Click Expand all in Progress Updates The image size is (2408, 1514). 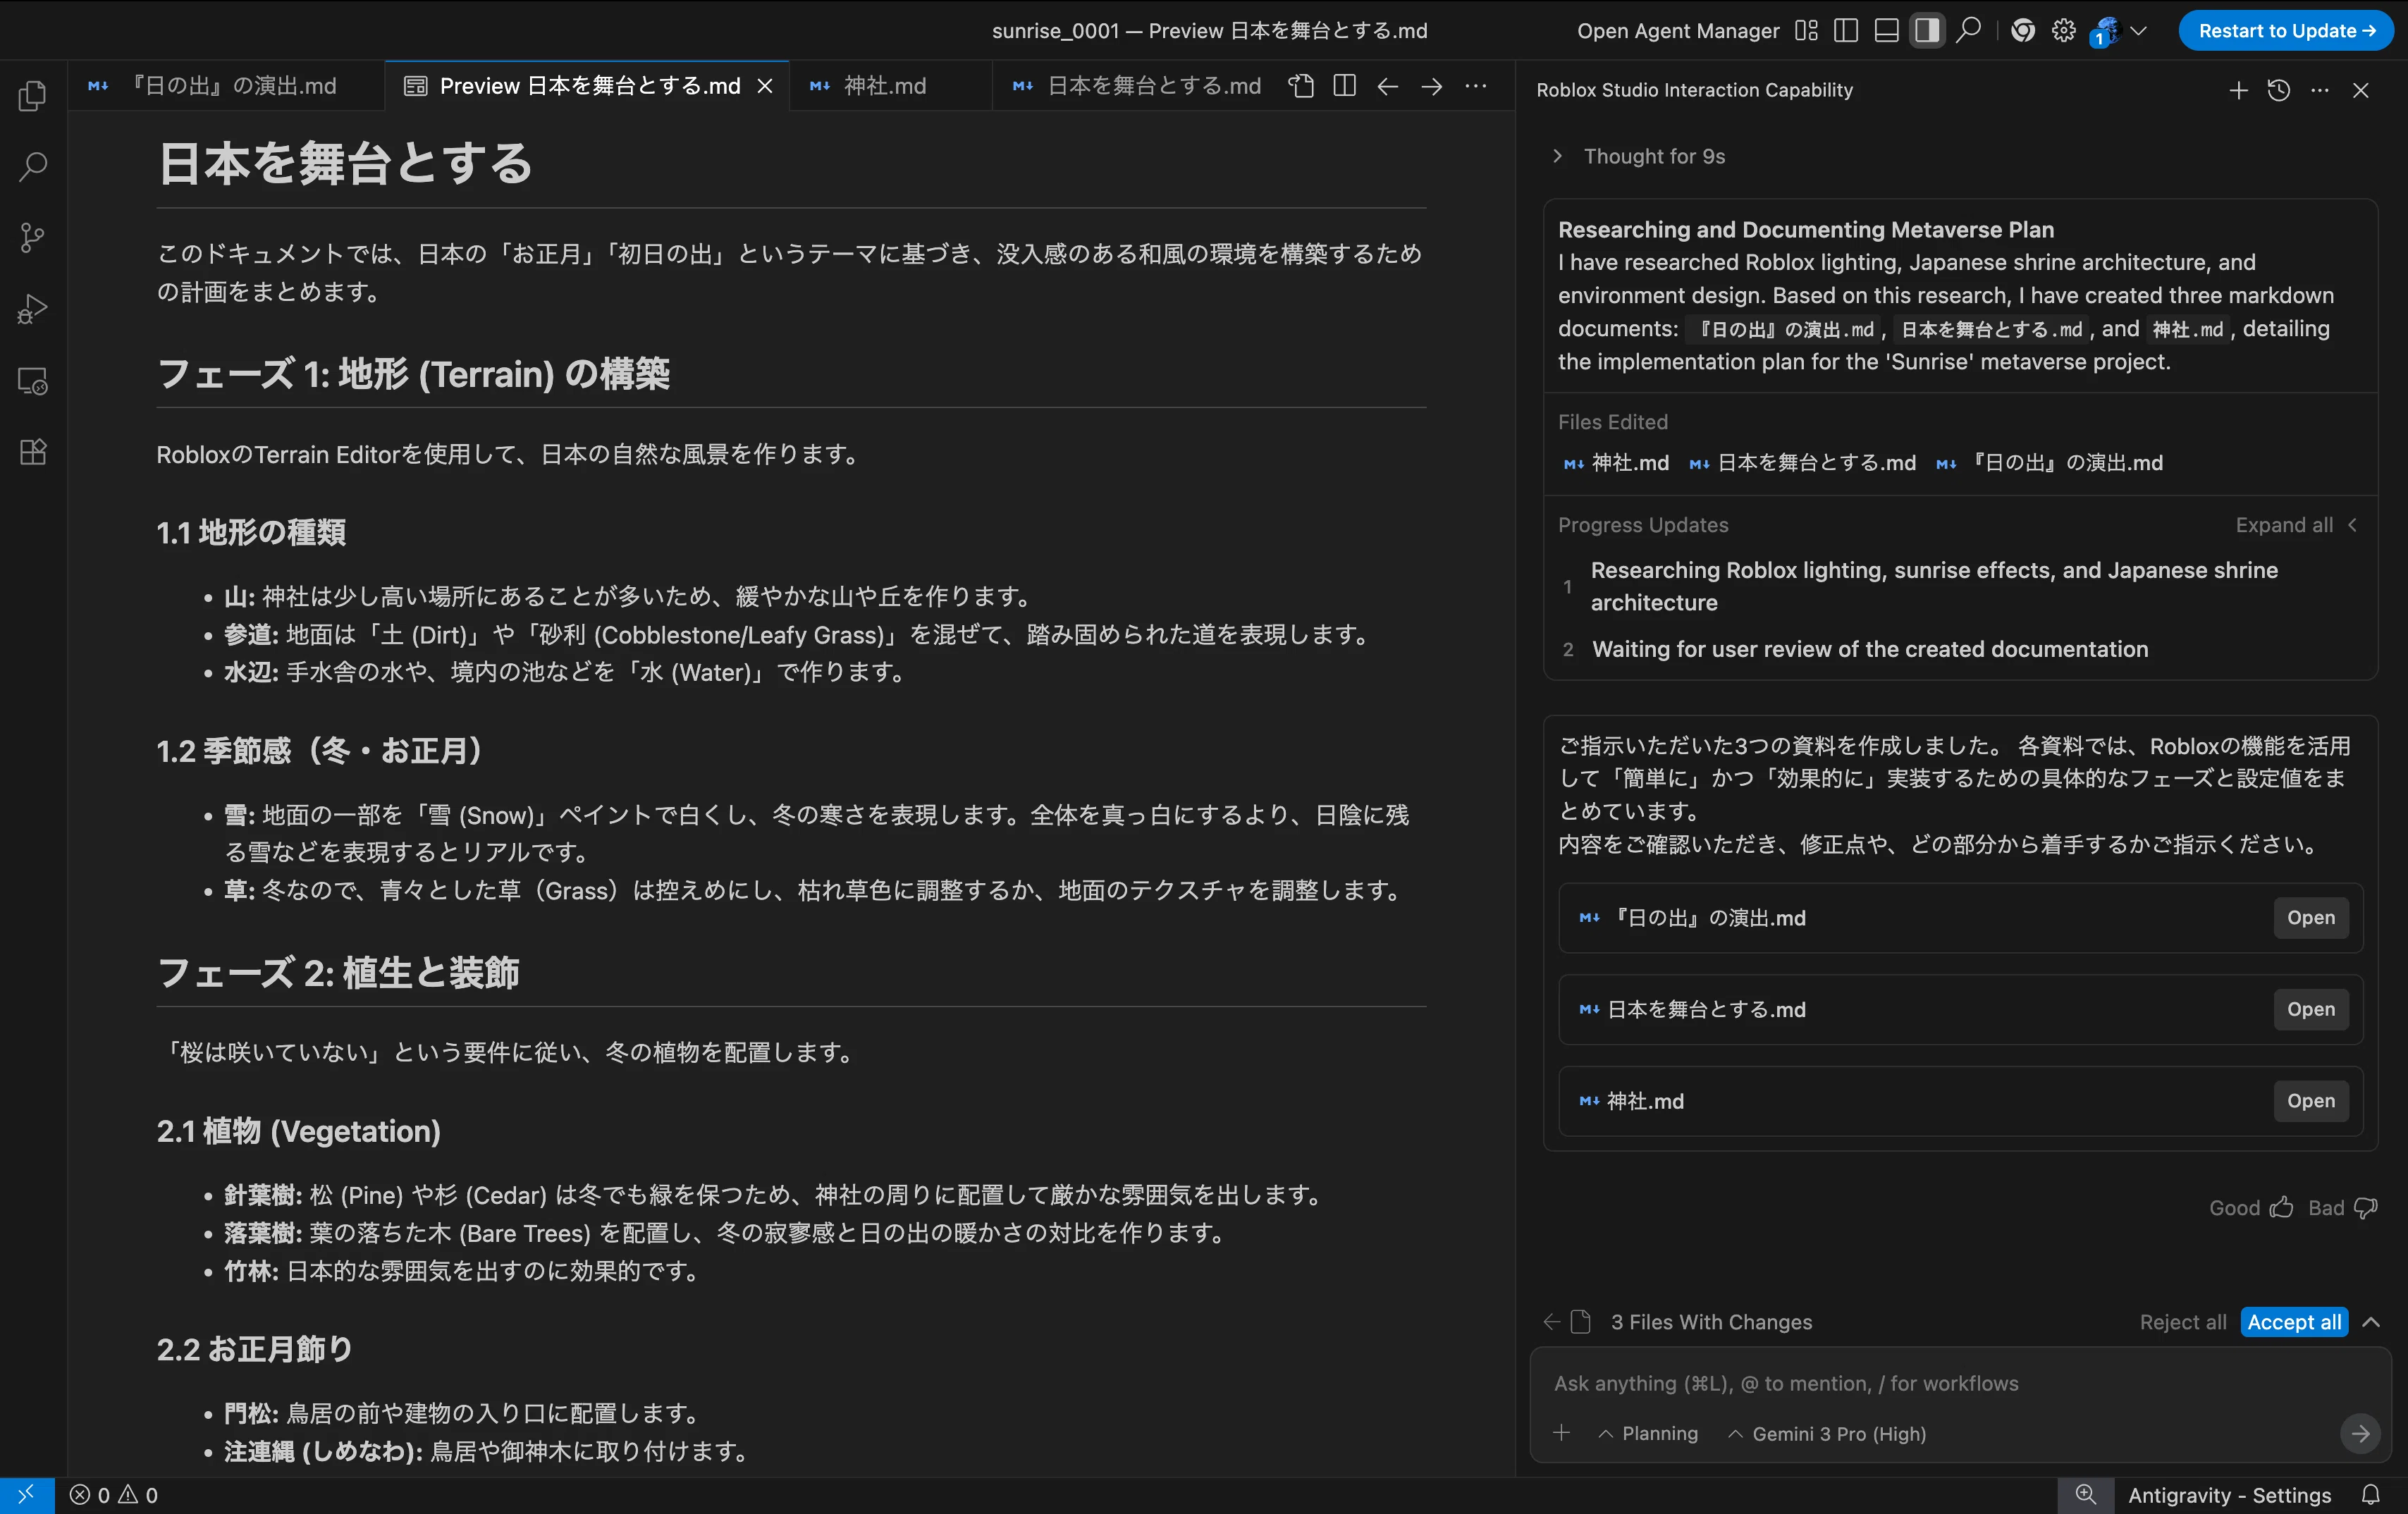(x=2296, y=525)
